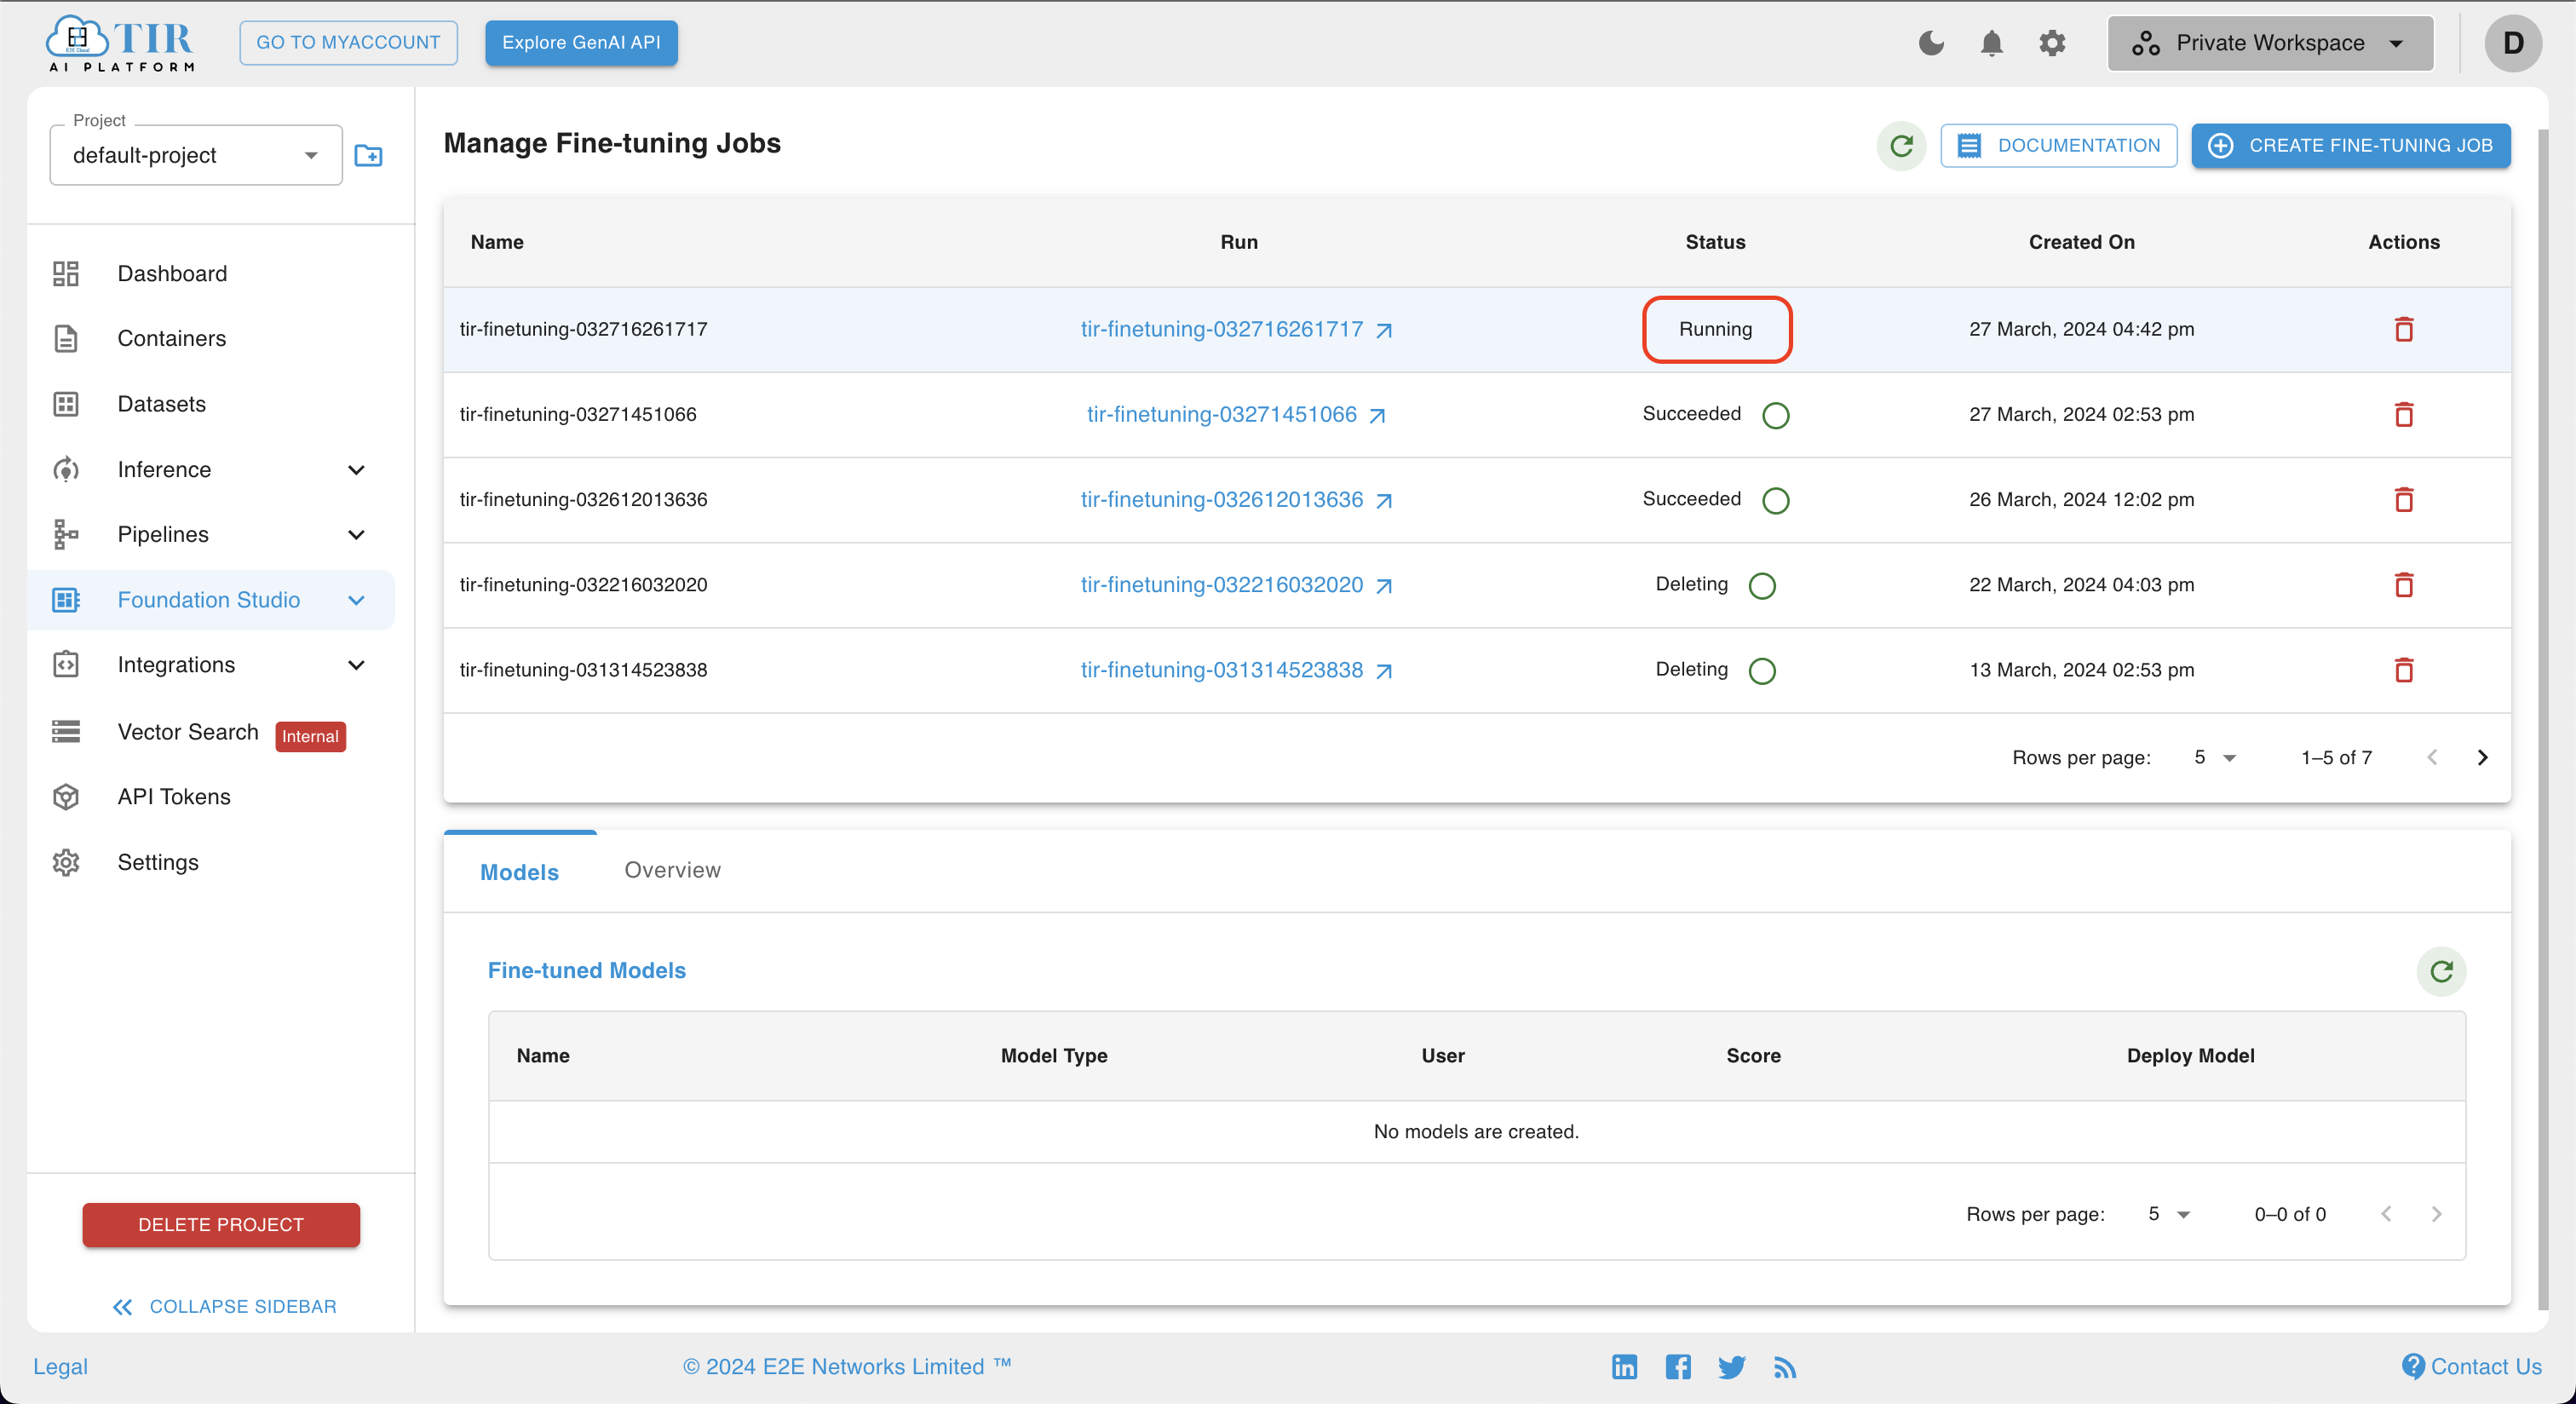Collapse the Foundation Studio menu chevron

(x=356, y=600)
